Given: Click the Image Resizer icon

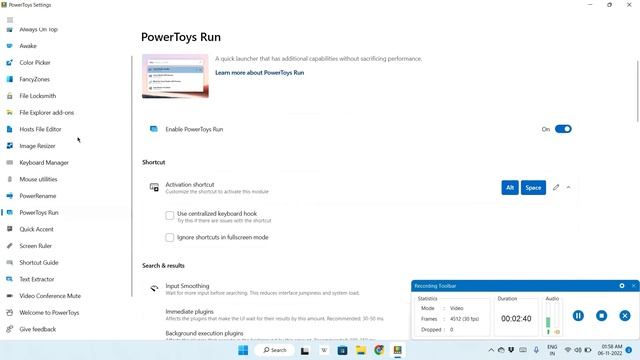Looking at the screenshot, I should pos(10,146).
